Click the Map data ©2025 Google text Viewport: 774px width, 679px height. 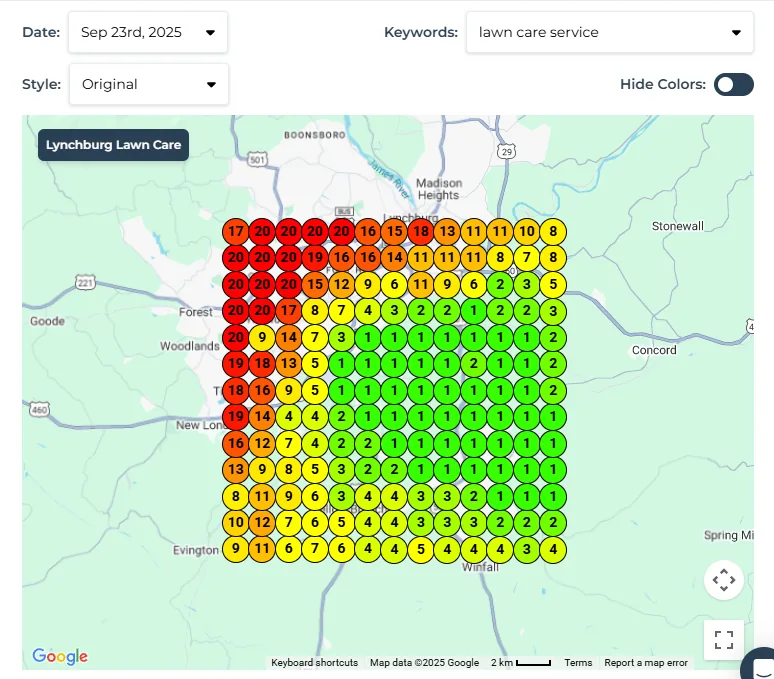[425, 663]
